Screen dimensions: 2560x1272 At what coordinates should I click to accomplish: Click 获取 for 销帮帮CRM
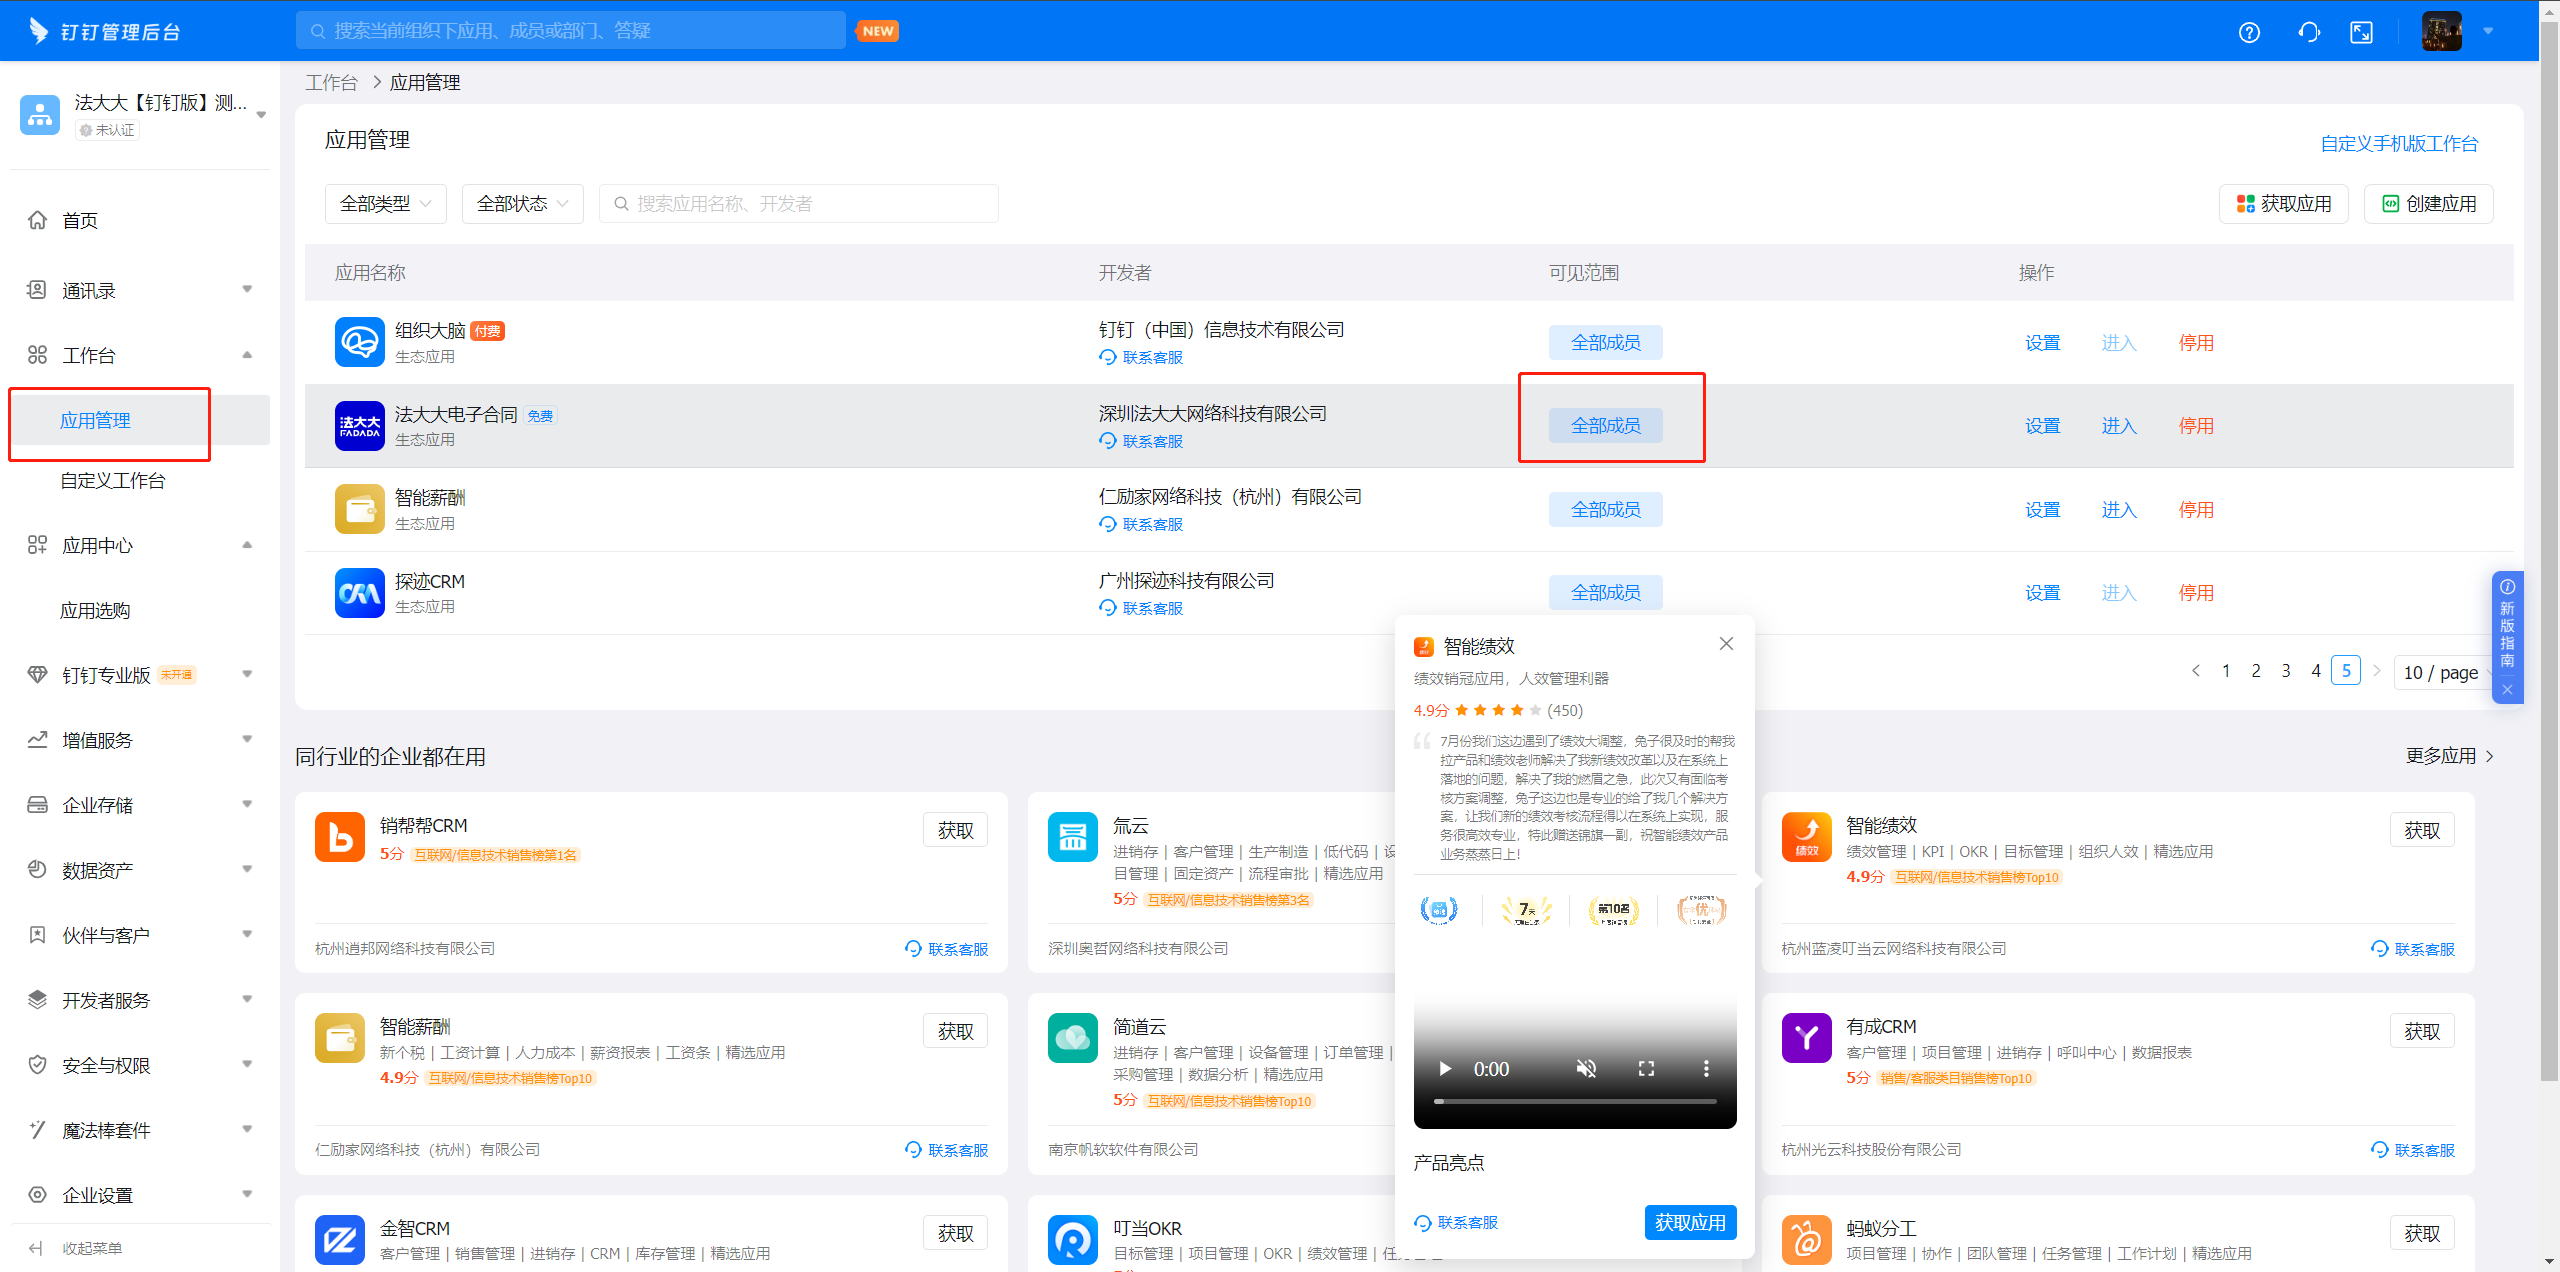coord(955,830)
